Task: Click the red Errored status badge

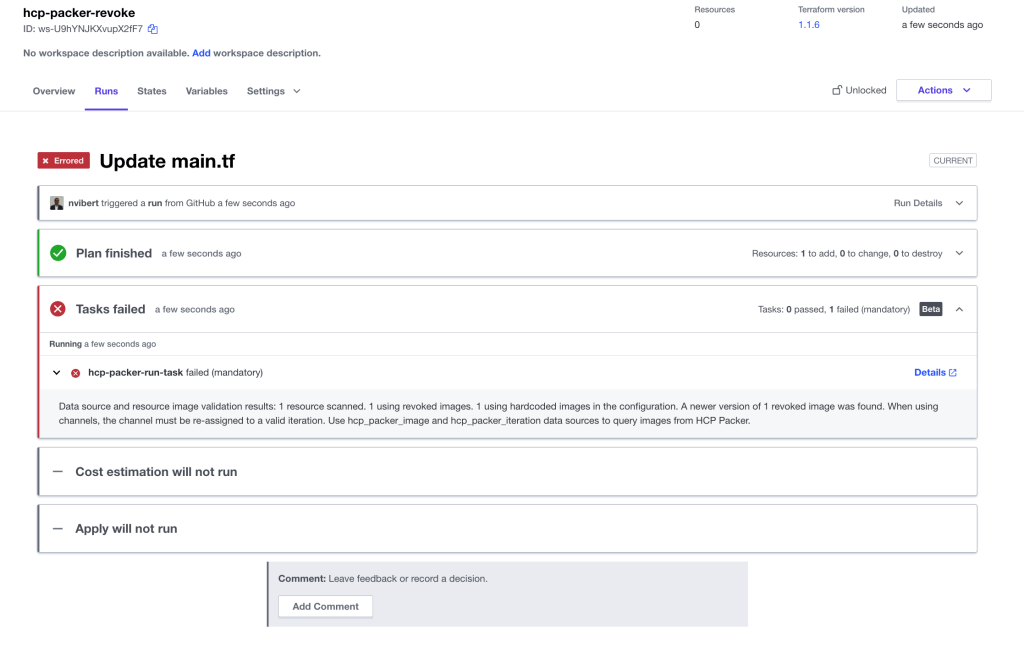Action: [x=63, y=160]
